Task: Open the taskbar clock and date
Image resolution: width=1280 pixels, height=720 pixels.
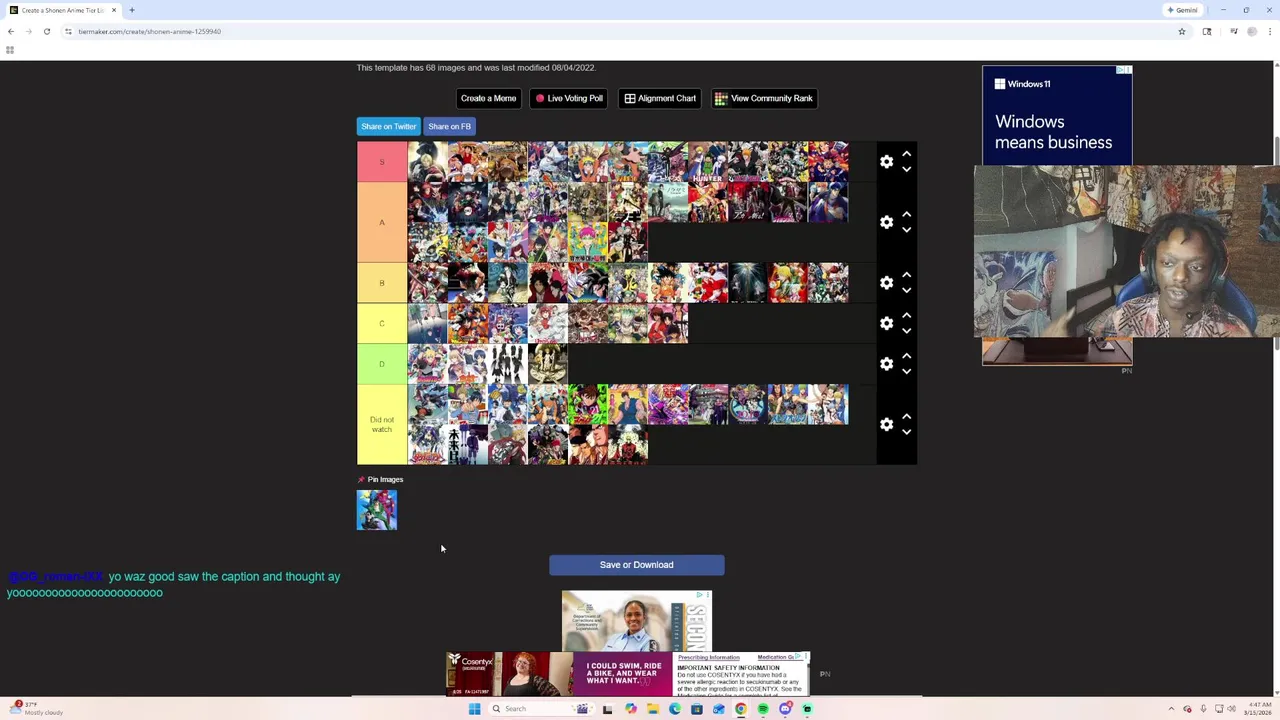Action: point(1258,709)
